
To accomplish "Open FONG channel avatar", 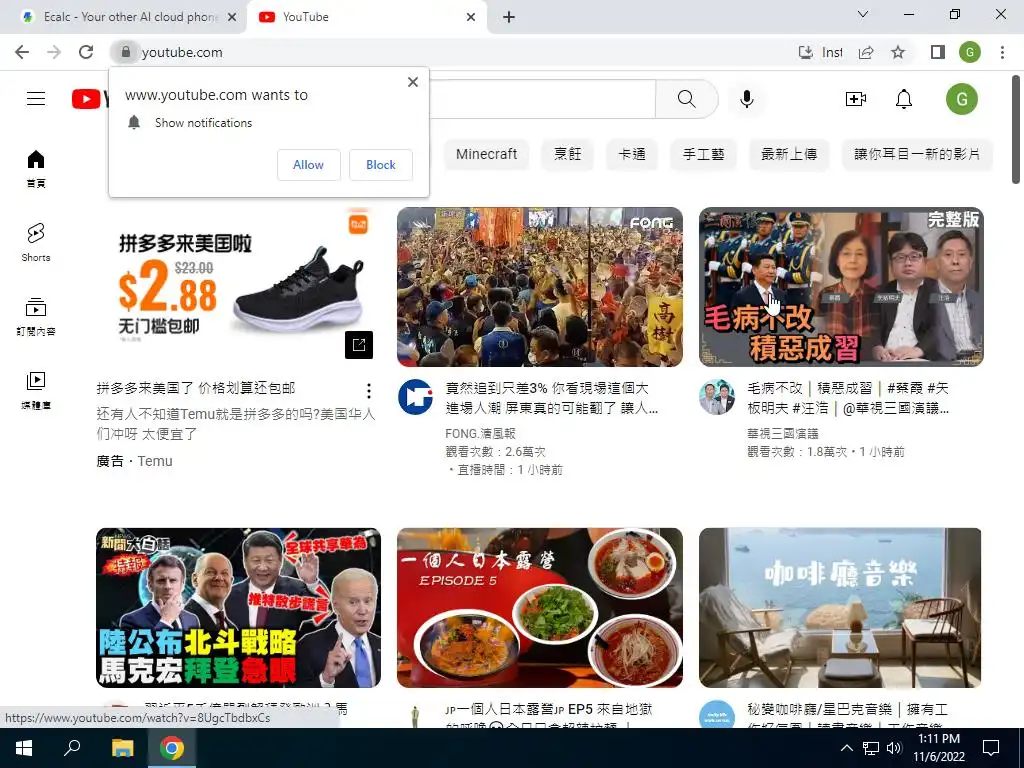I will (415, 396).
